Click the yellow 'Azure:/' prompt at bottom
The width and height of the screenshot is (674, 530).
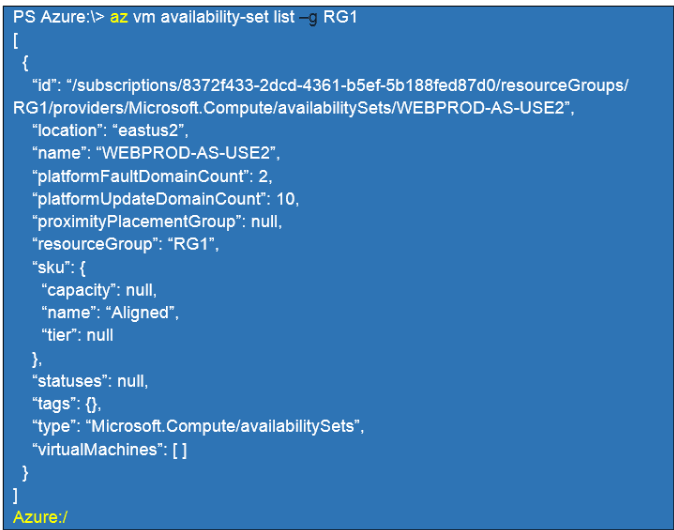(41, 517)
